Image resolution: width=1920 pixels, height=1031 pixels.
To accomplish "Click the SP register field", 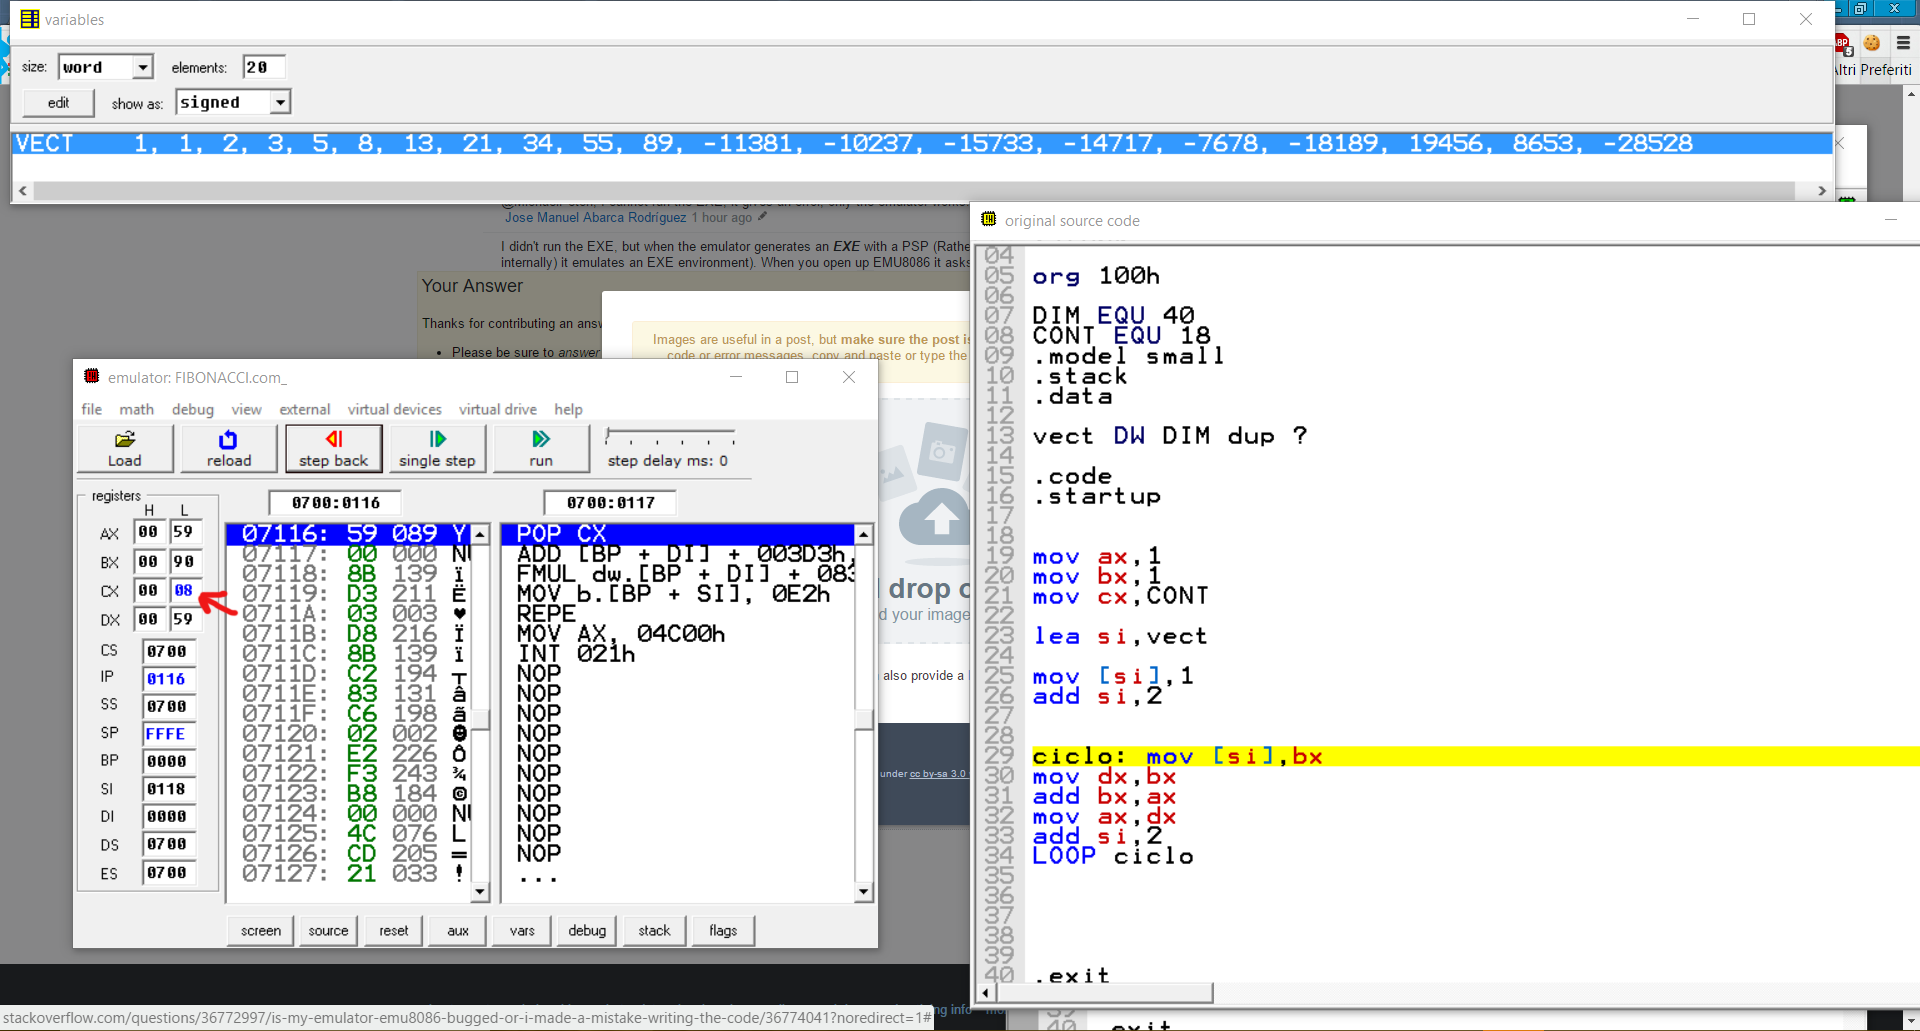I will pos(167,734).
